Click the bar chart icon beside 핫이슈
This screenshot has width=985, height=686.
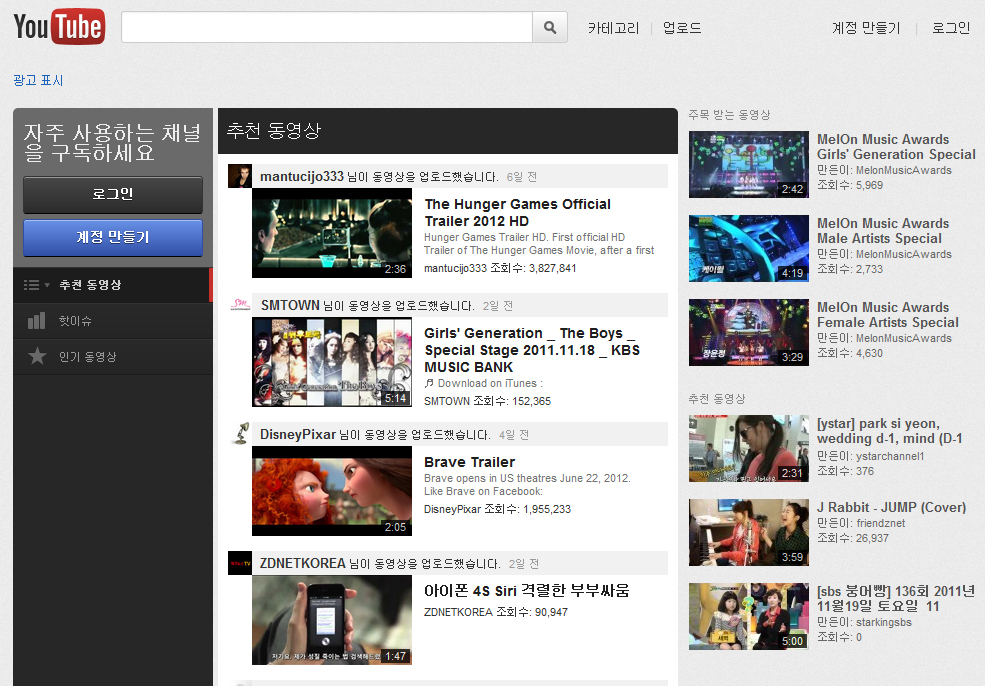coord(36,321)
